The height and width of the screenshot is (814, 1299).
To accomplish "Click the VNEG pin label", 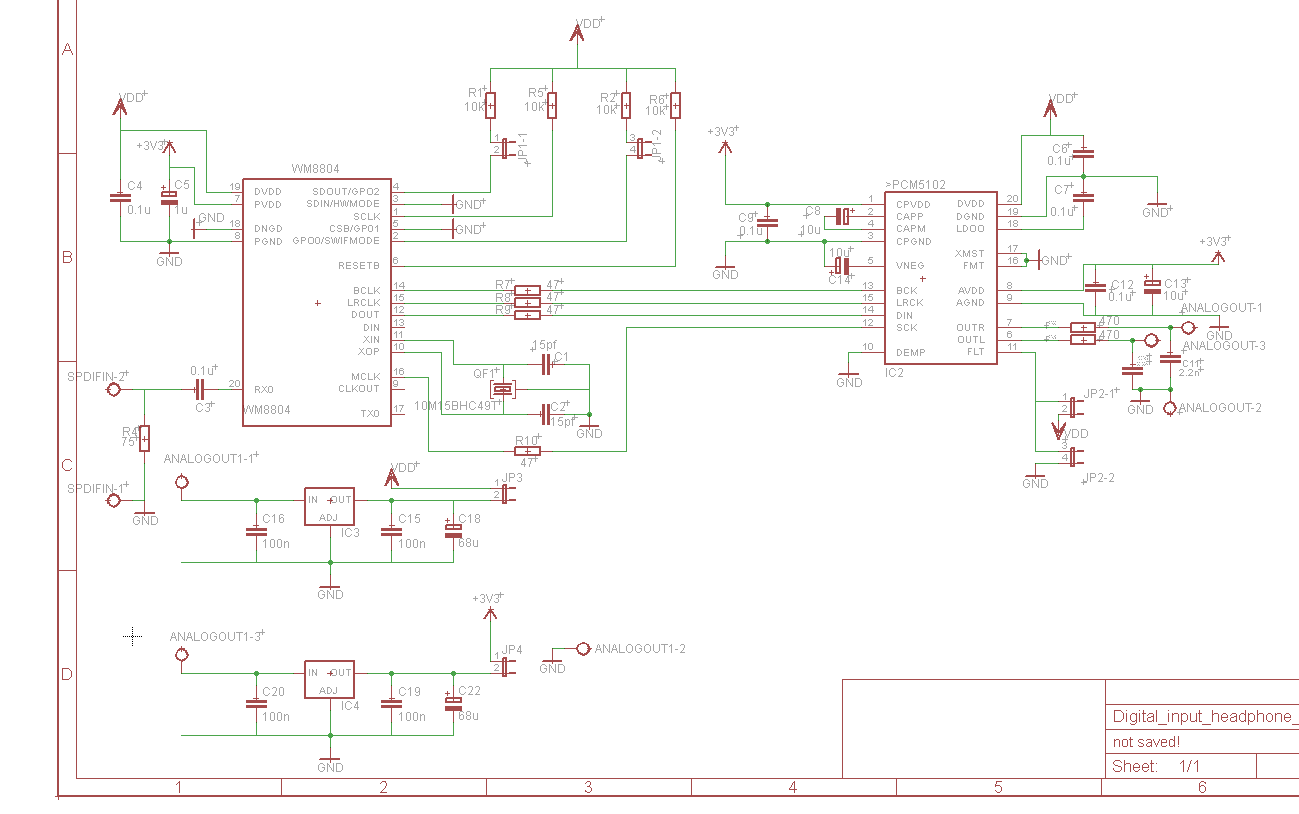I will click(x=910, y=266).
